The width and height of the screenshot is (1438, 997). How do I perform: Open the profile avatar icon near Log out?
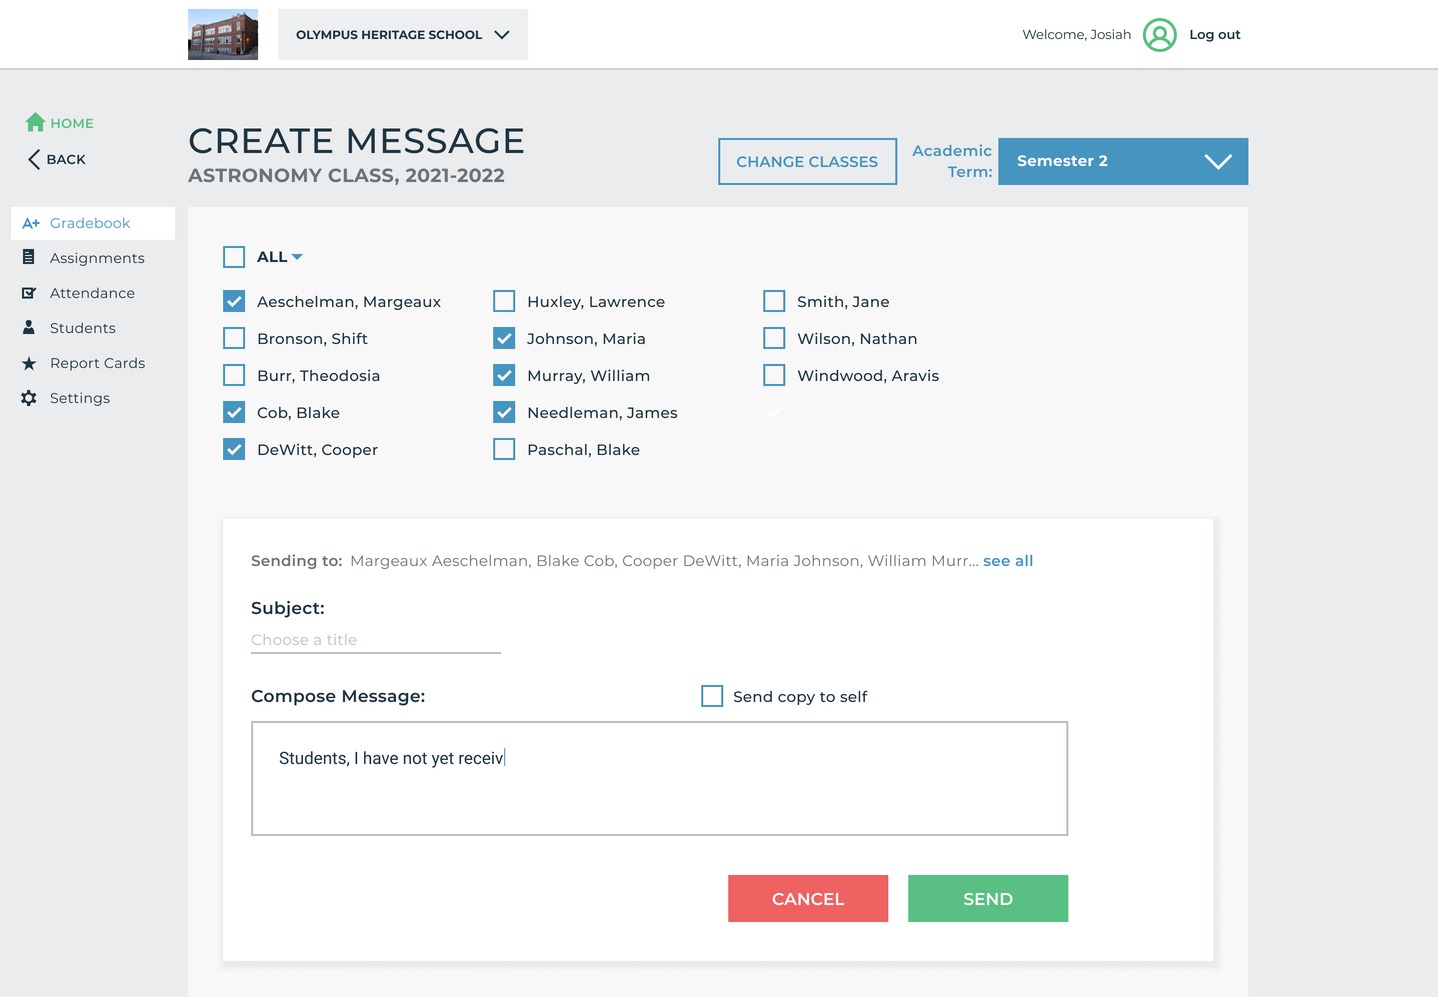[x=1159, y=34]
